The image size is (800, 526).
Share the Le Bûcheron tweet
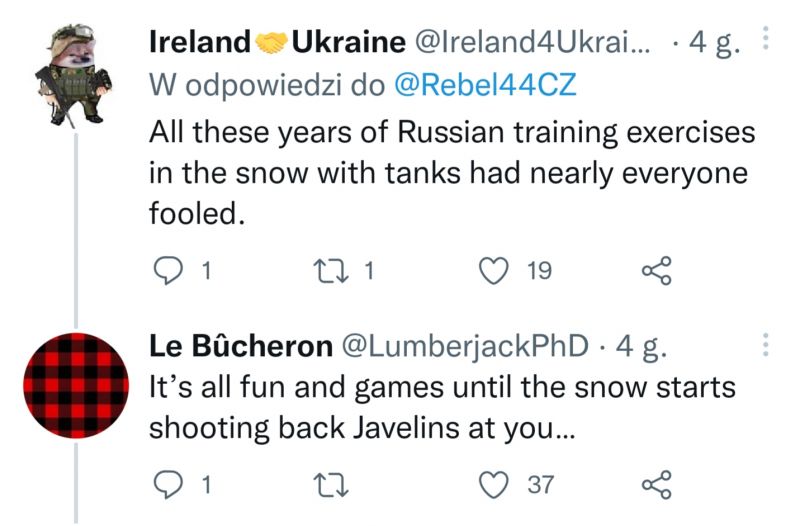pyautogui.click(x=657, y=485)
